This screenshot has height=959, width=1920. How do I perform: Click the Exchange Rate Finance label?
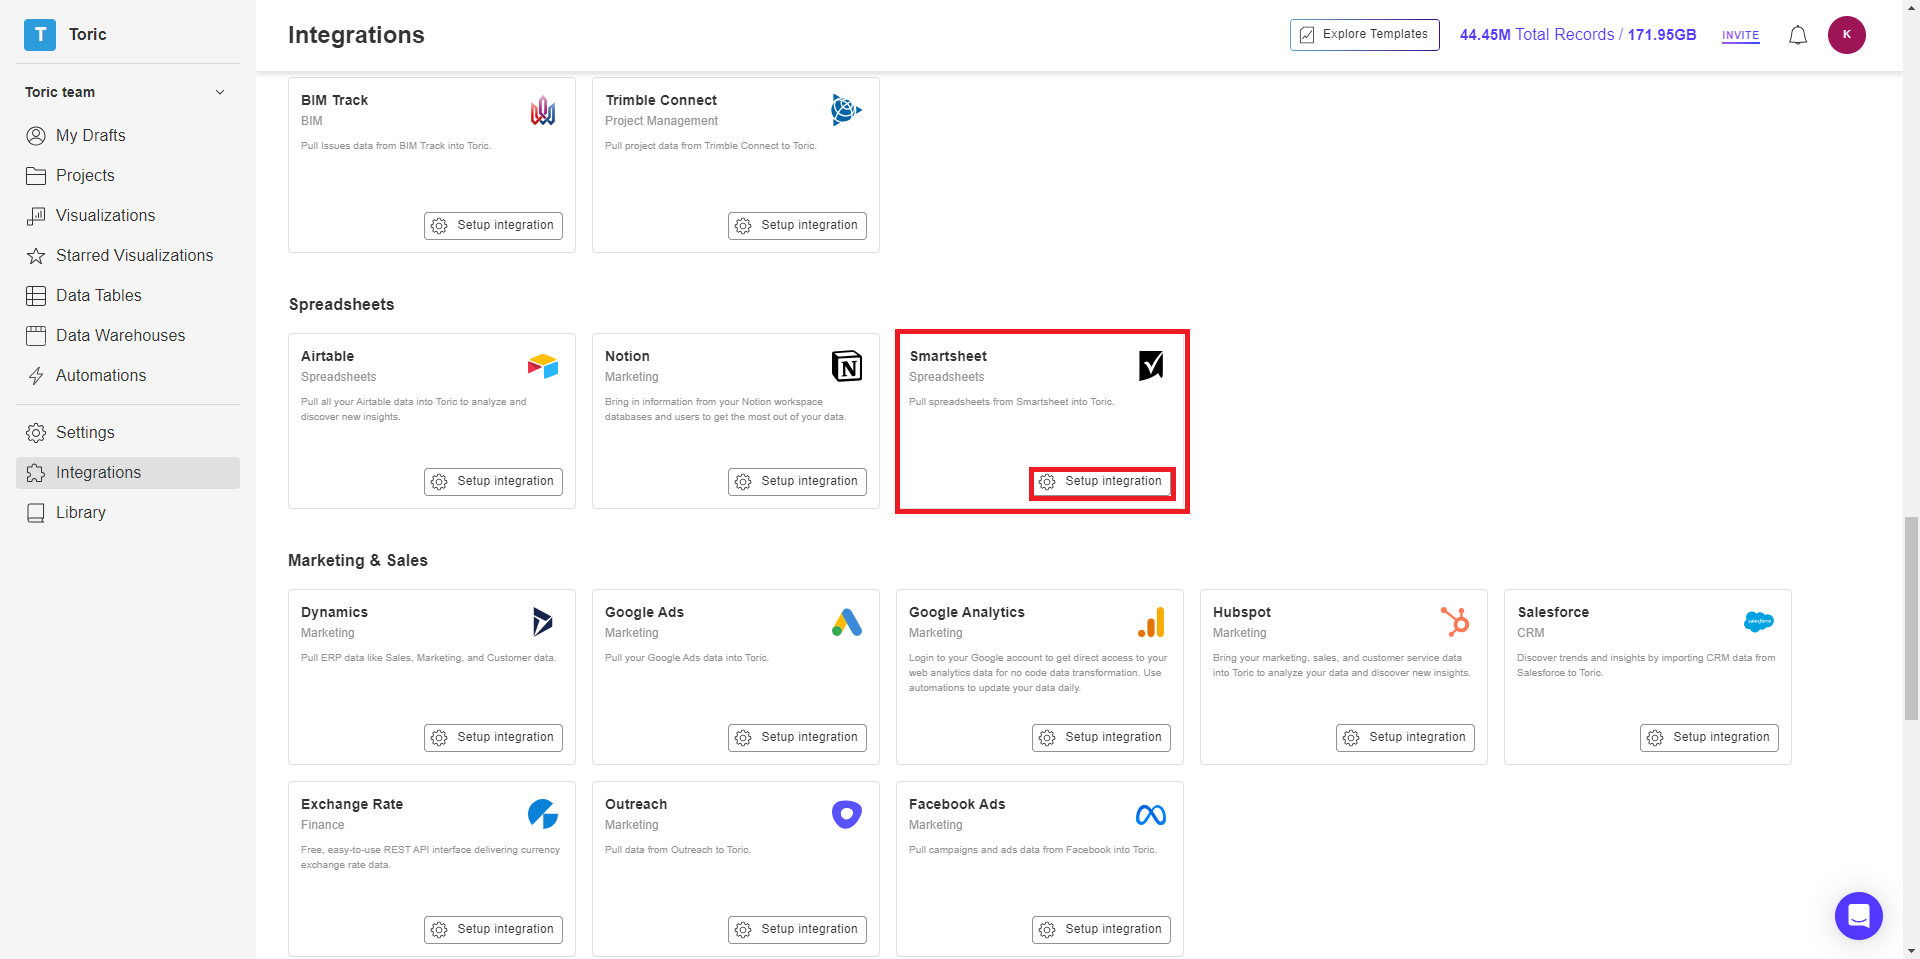322,825
